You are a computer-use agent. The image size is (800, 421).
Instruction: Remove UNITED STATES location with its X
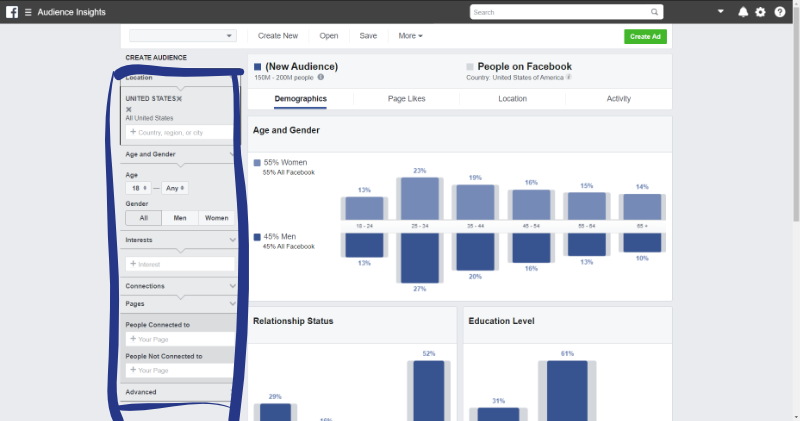coord(179,98)
